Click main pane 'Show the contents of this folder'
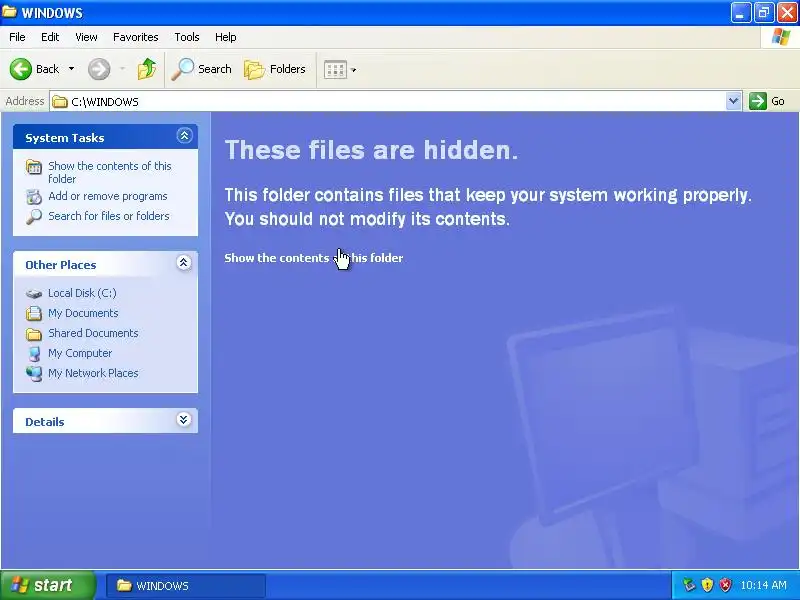Image resolution: width=800 pixels, height=600 pixels. pyautogui.click(x=314, y=258)
